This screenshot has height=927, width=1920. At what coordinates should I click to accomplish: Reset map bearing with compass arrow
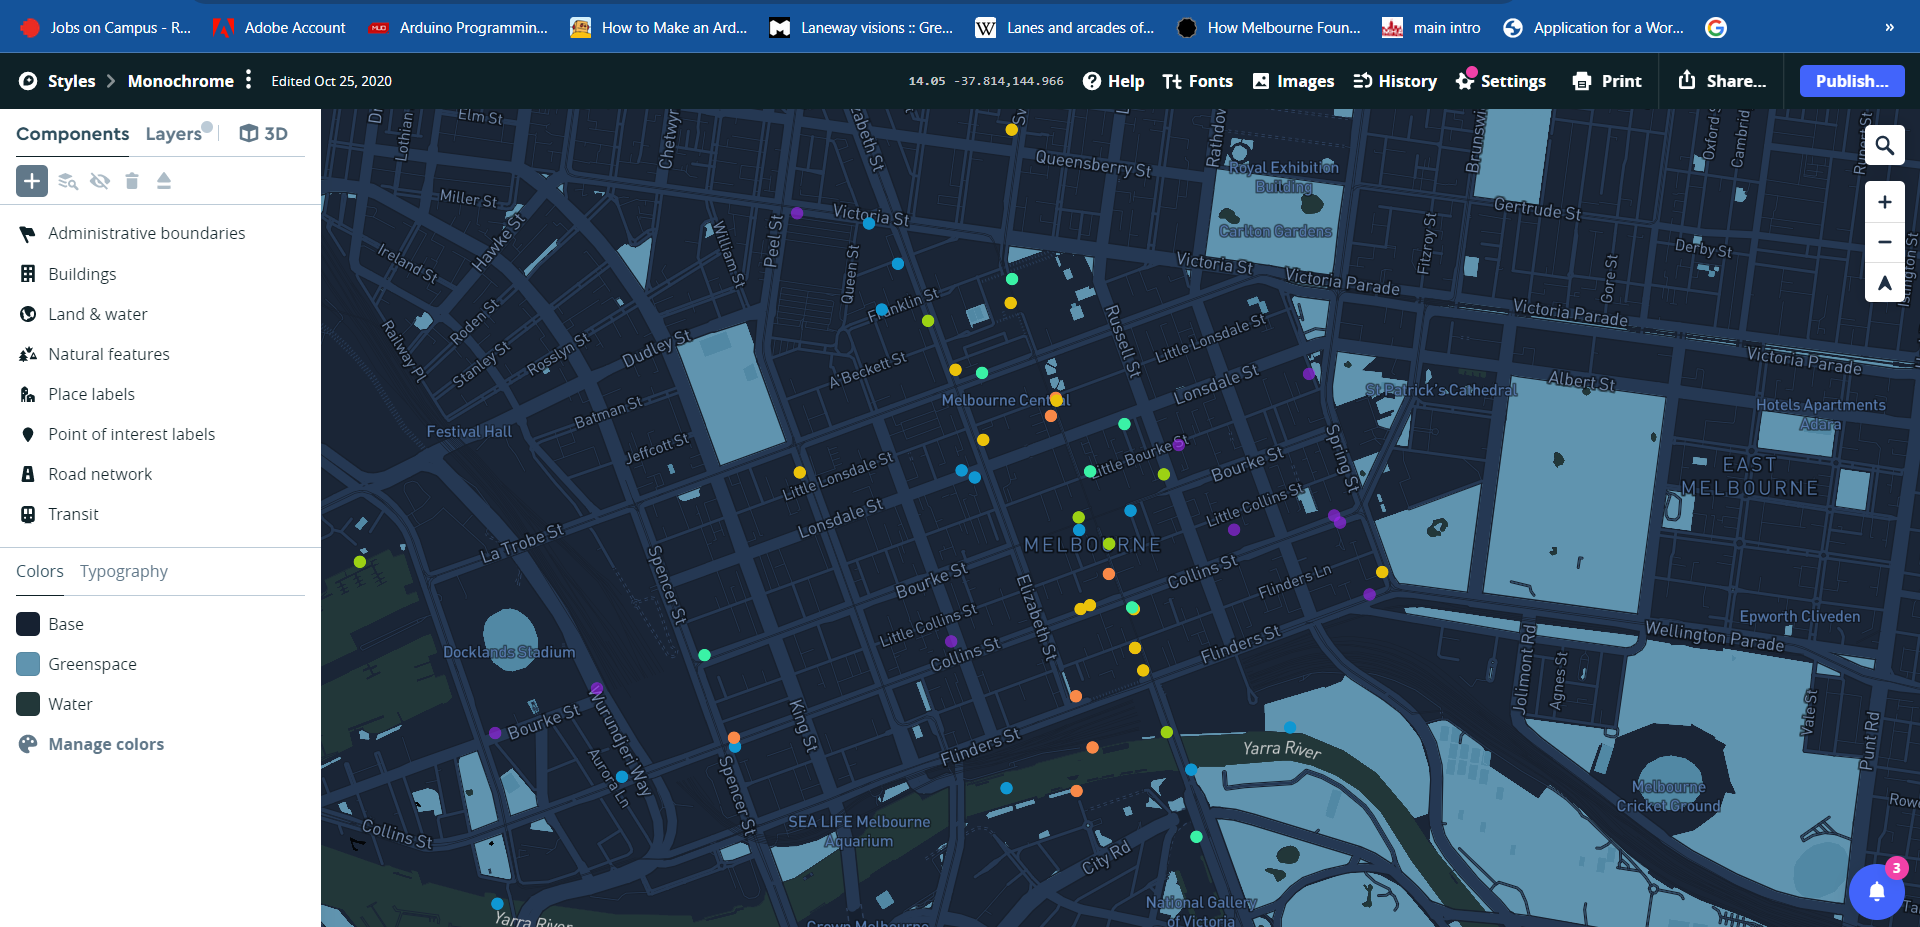click(x=1884, y=283)
